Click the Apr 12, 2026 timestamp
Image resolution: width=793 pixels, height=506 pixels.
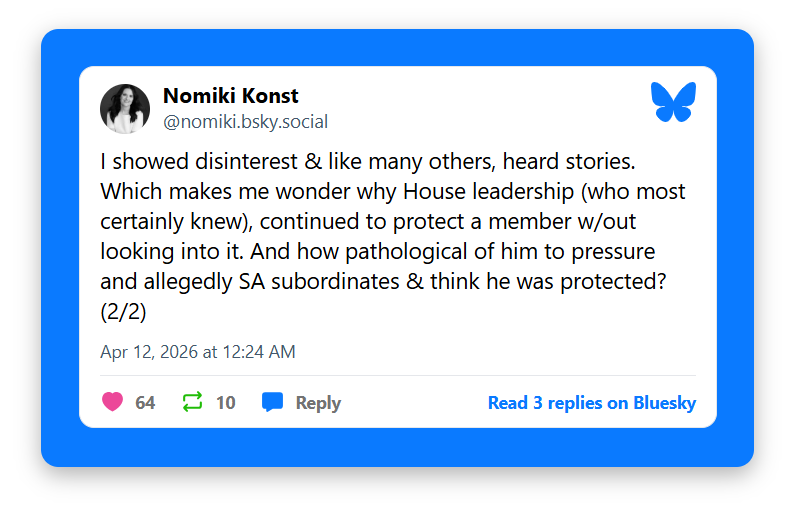pos(197,352)
